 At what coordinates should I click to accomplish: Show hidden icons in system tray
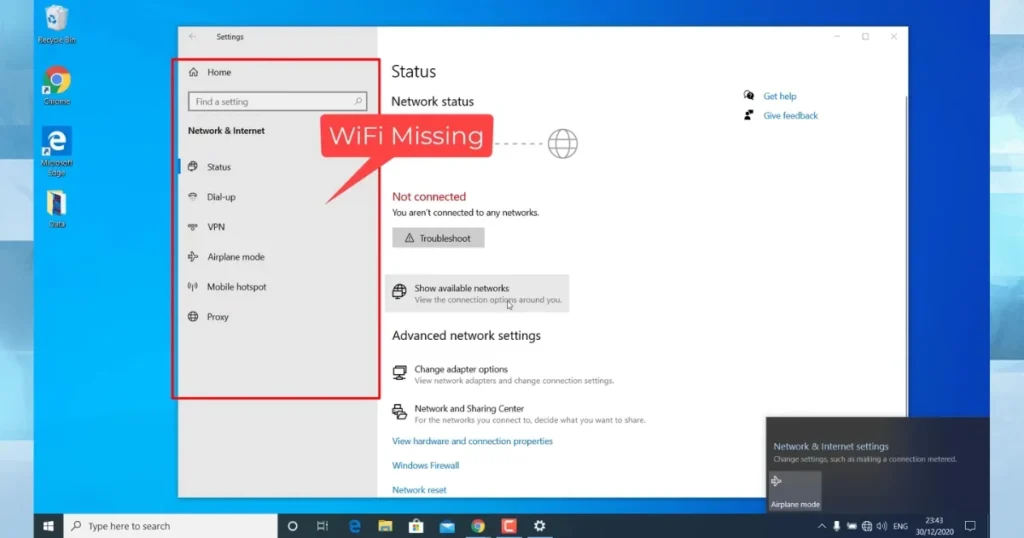[x=822, y=526]
